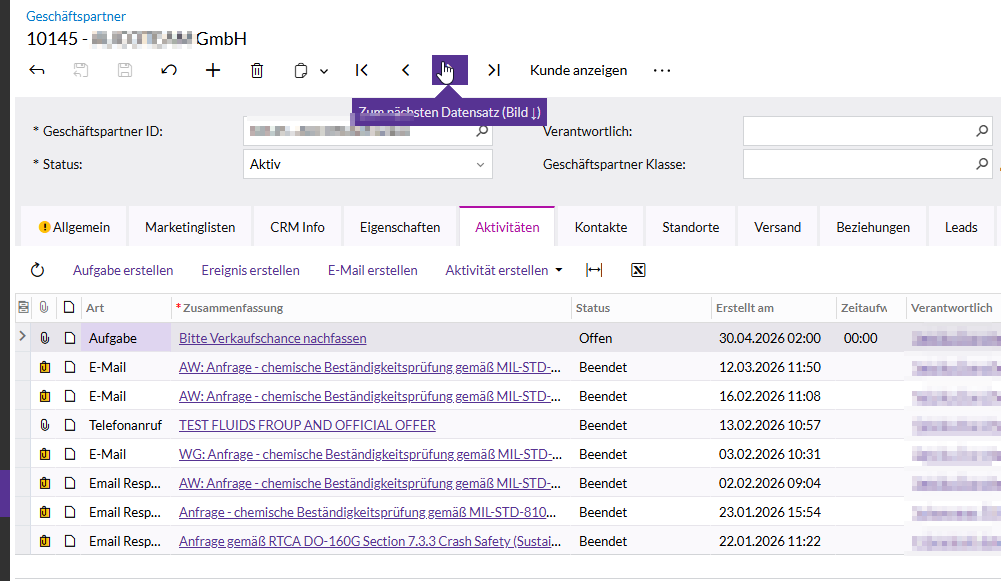
Task: Refresh the activities grid
Action: (38, 270)
